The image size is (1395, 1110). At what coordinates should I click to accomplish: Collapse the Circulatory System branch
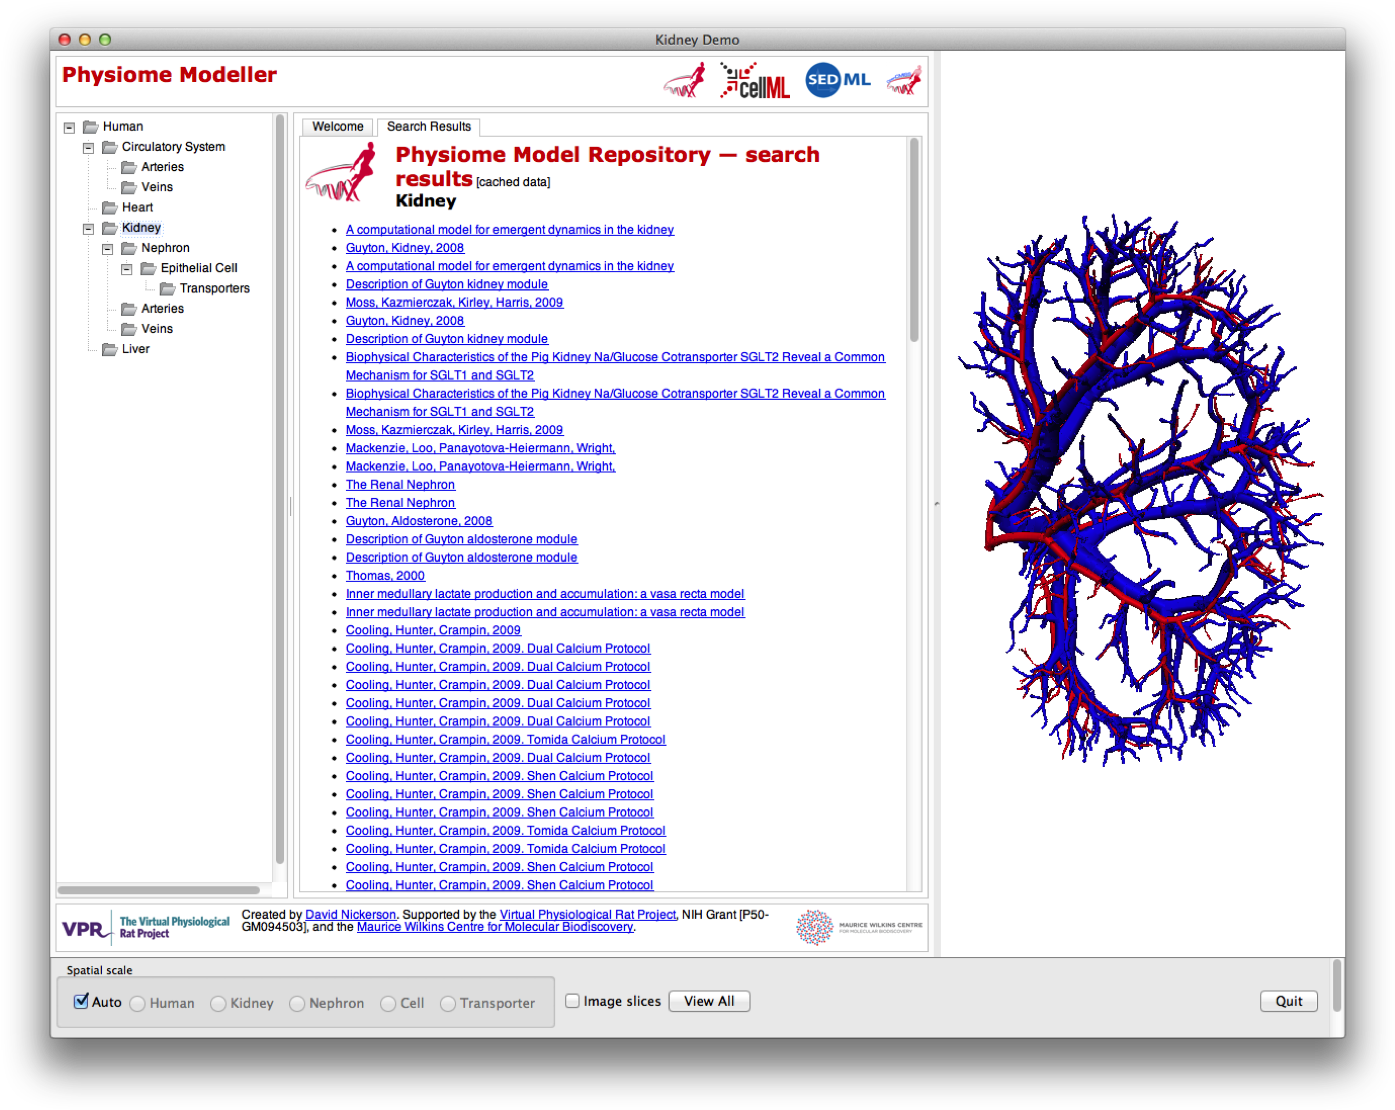[87, 147]
